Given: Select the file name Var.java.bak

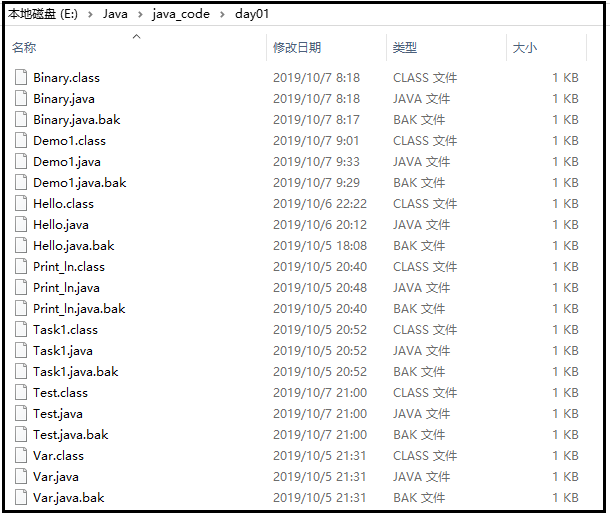Looking at the screenshot, I should click(68, 498).
